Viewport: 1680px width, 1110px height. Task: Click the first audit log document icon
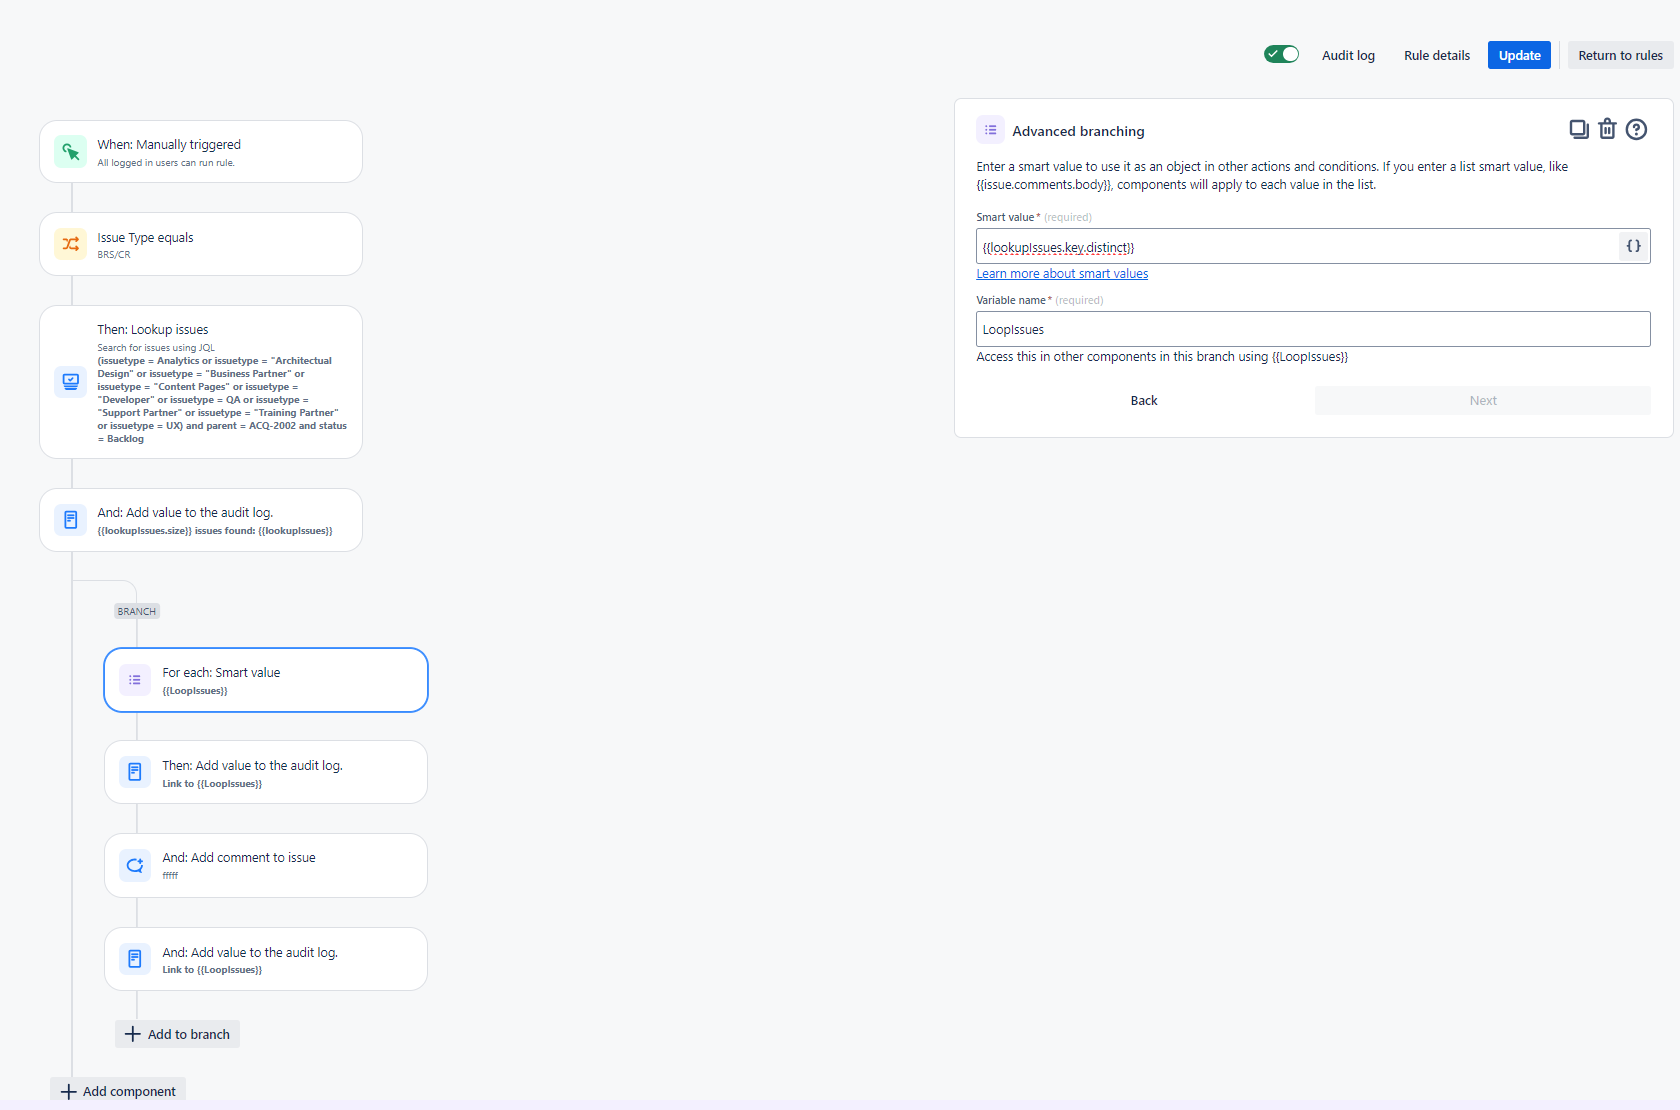(x=70, y=519)
